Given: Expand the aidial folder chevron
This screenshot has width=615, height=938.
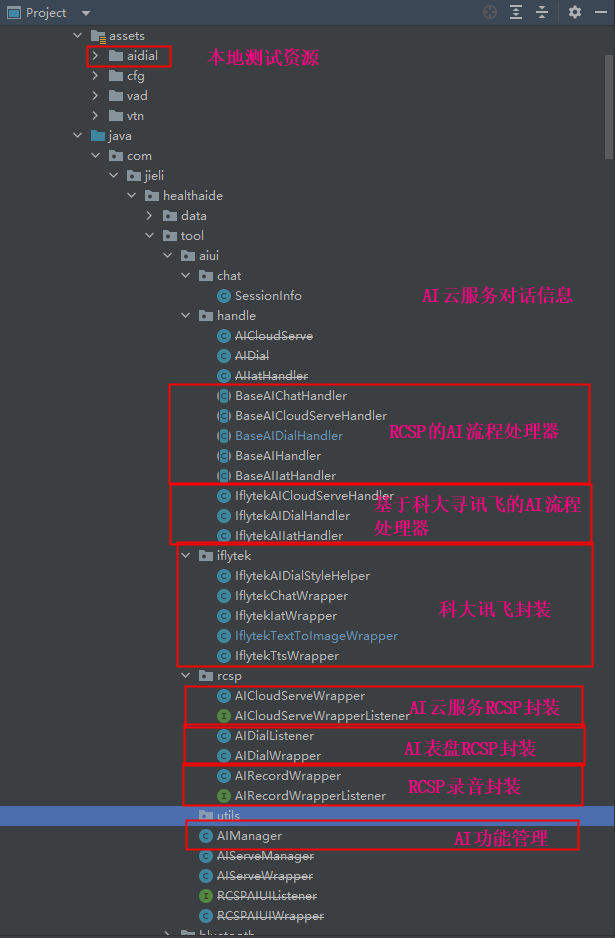Looking at the screenshot, I should coord(95,56).
